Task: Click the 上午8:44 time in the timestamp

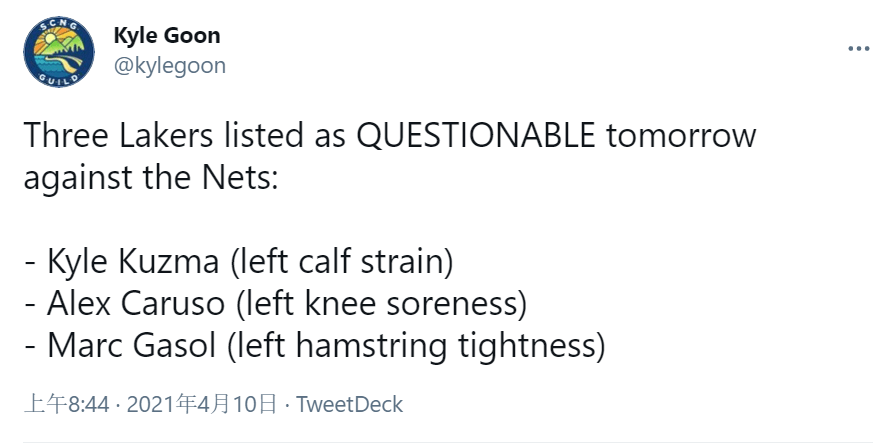Action: [66, 404]
